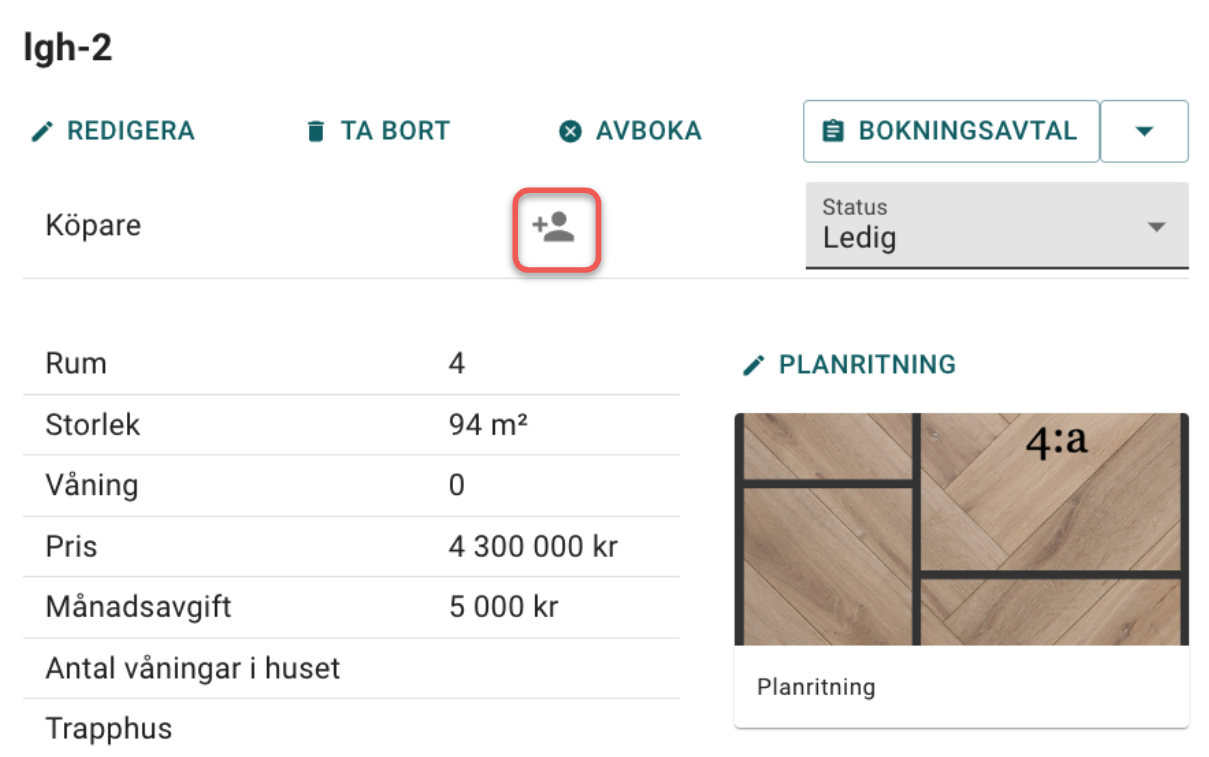The image size is (1209, 757).
Task: Open the 4:a floor plan thumbnail
Action: [x=960, y=528]
